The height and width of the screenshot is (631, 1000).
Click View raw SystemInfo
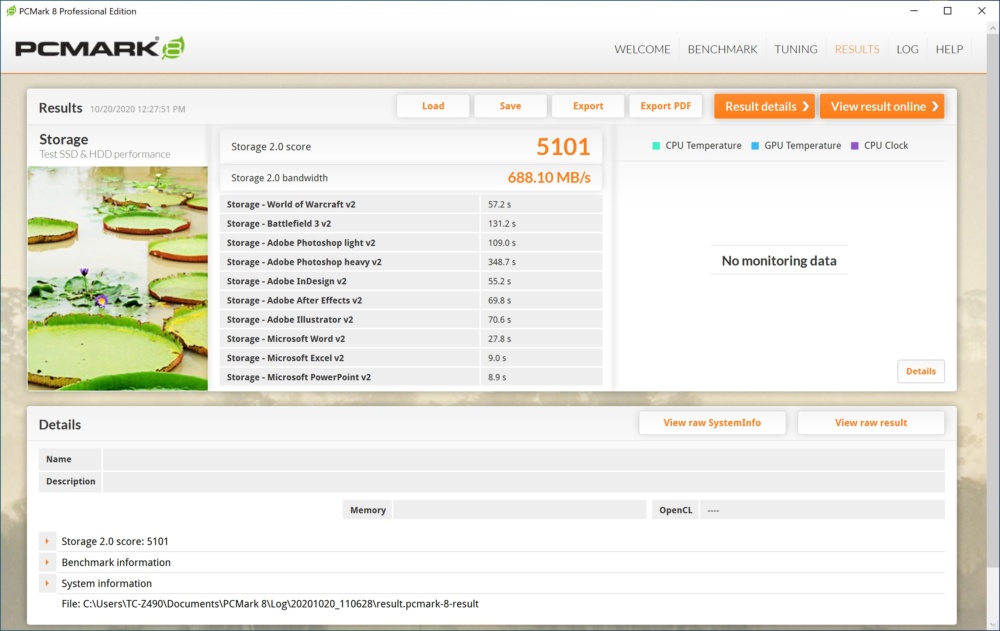tap(712, 422)
